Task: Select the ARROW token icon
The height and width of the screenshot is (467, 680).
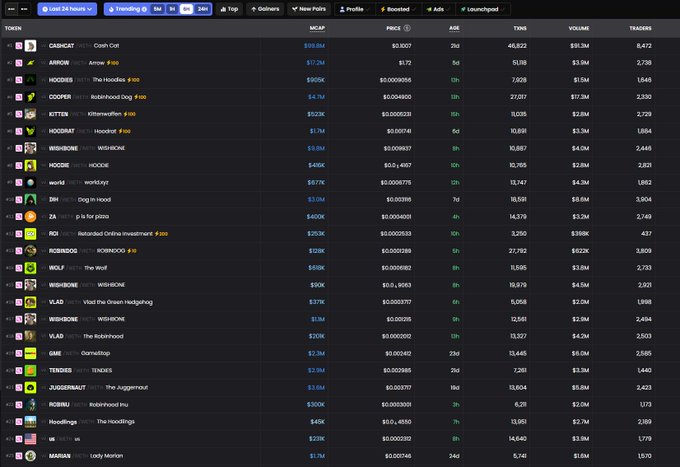Action: coord(30,63)
